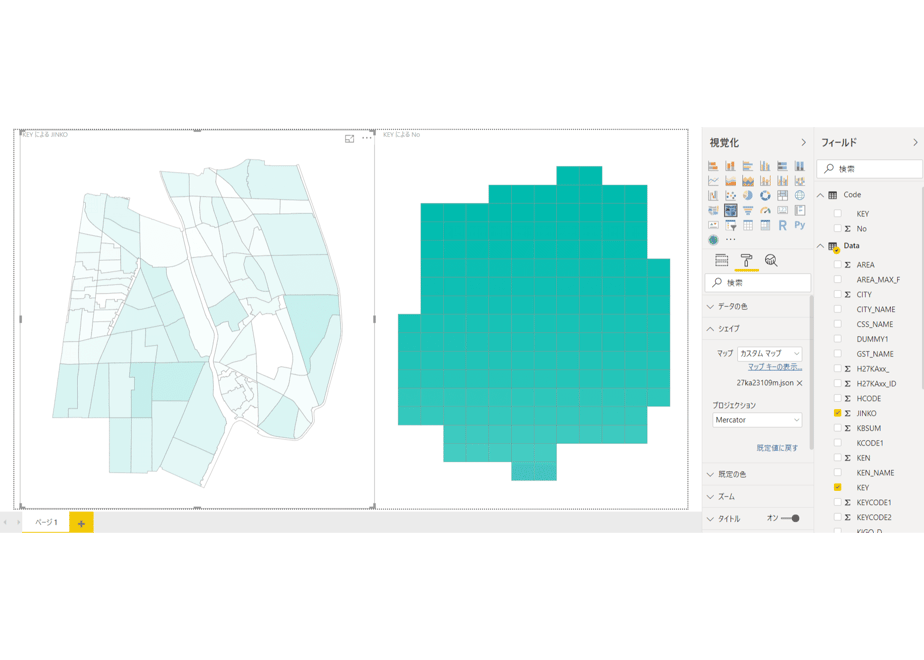This screenshot has width=924, height=660.
Task: Select the funnel chart icon
Action: 748,210
